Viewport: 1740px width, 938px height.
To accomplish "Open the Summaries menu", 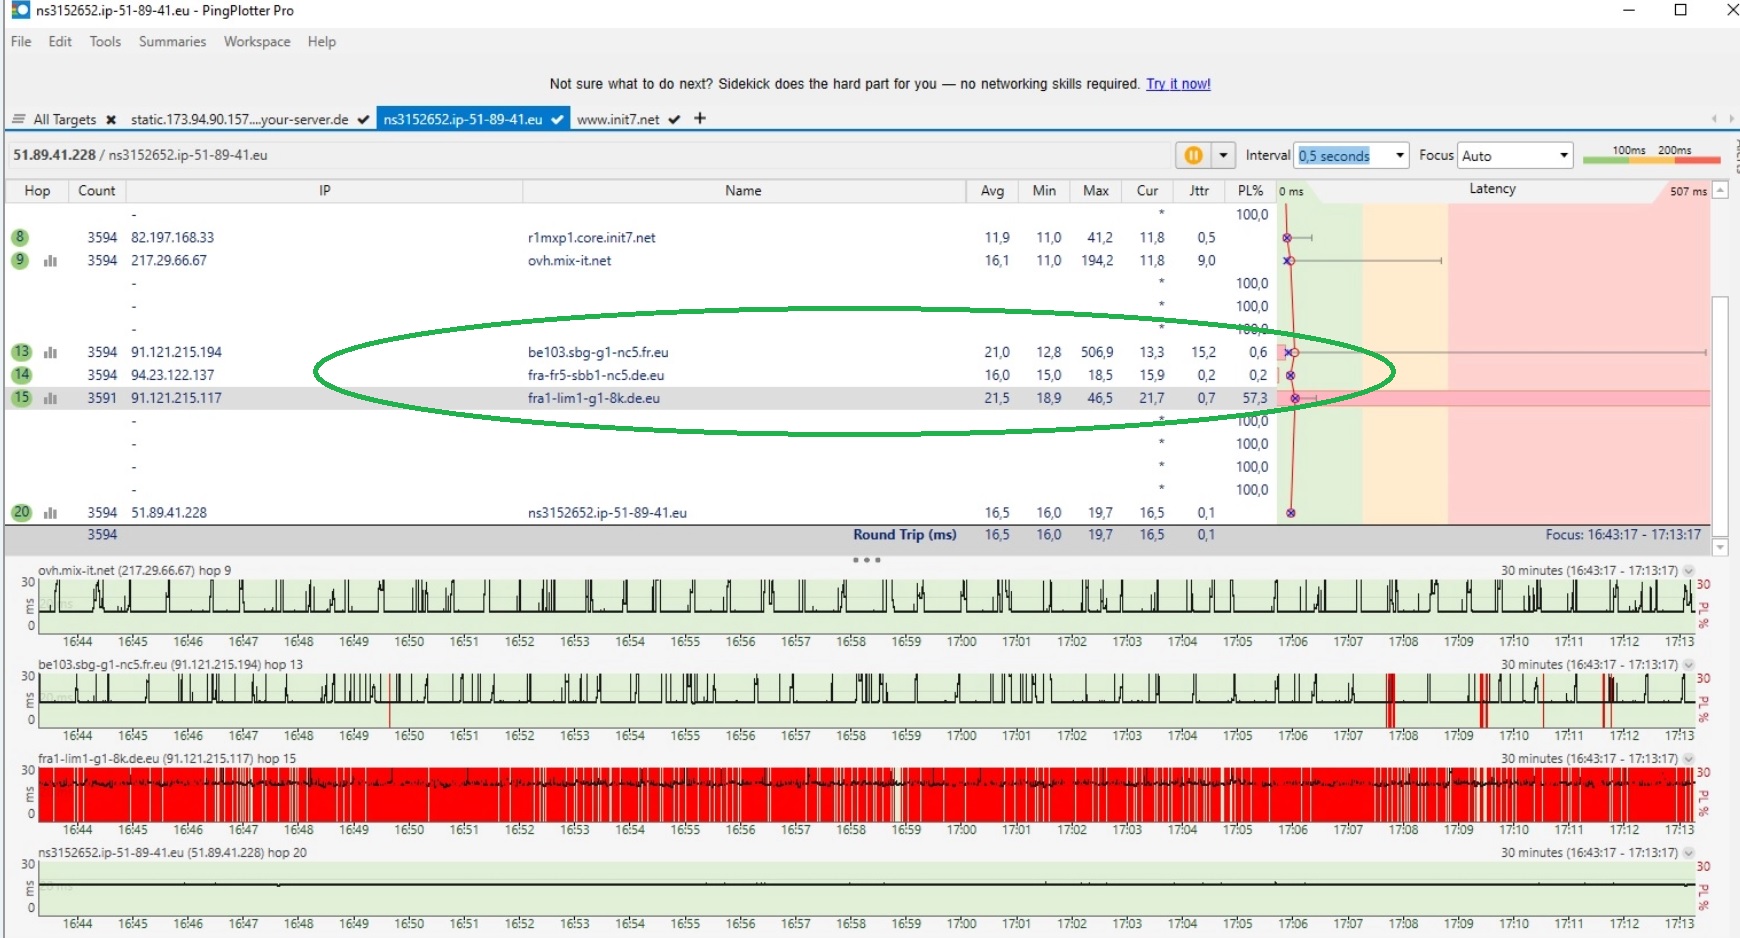I will (x=172, y=42).
